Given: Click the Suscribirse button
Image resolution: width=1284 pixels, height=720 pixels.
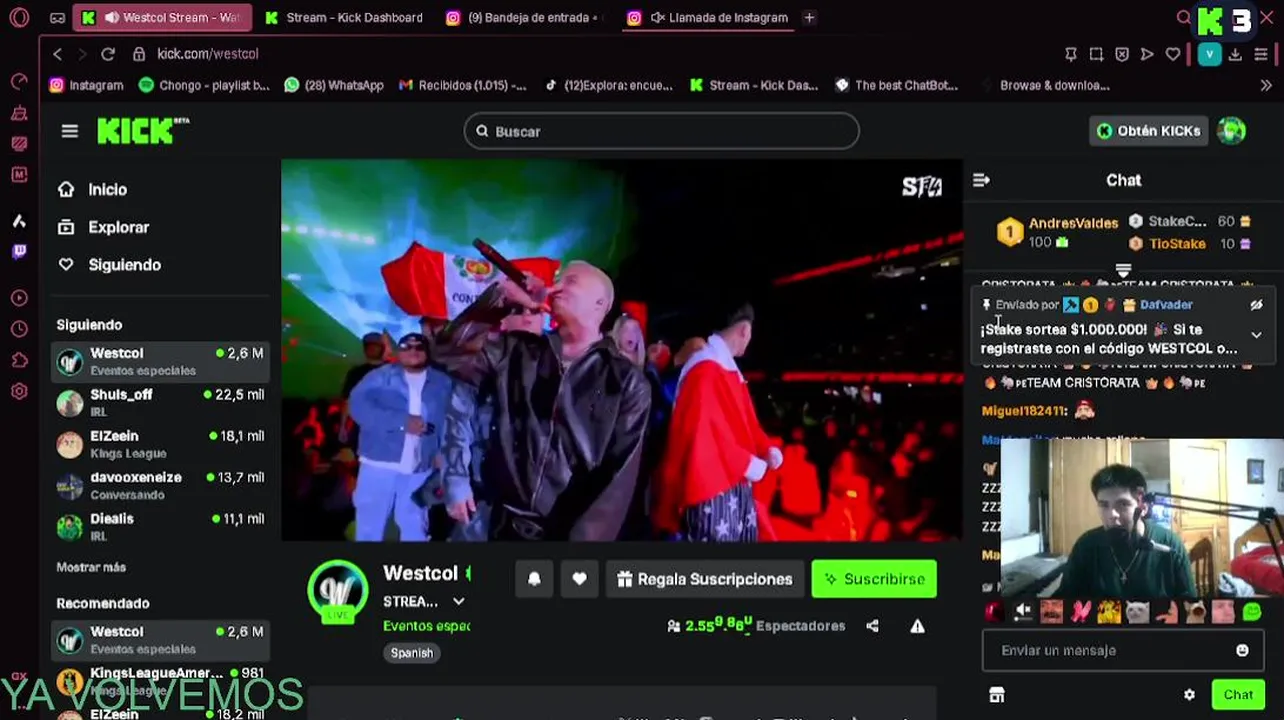Looking at the screenshot, I should click(x=874, y=579).
